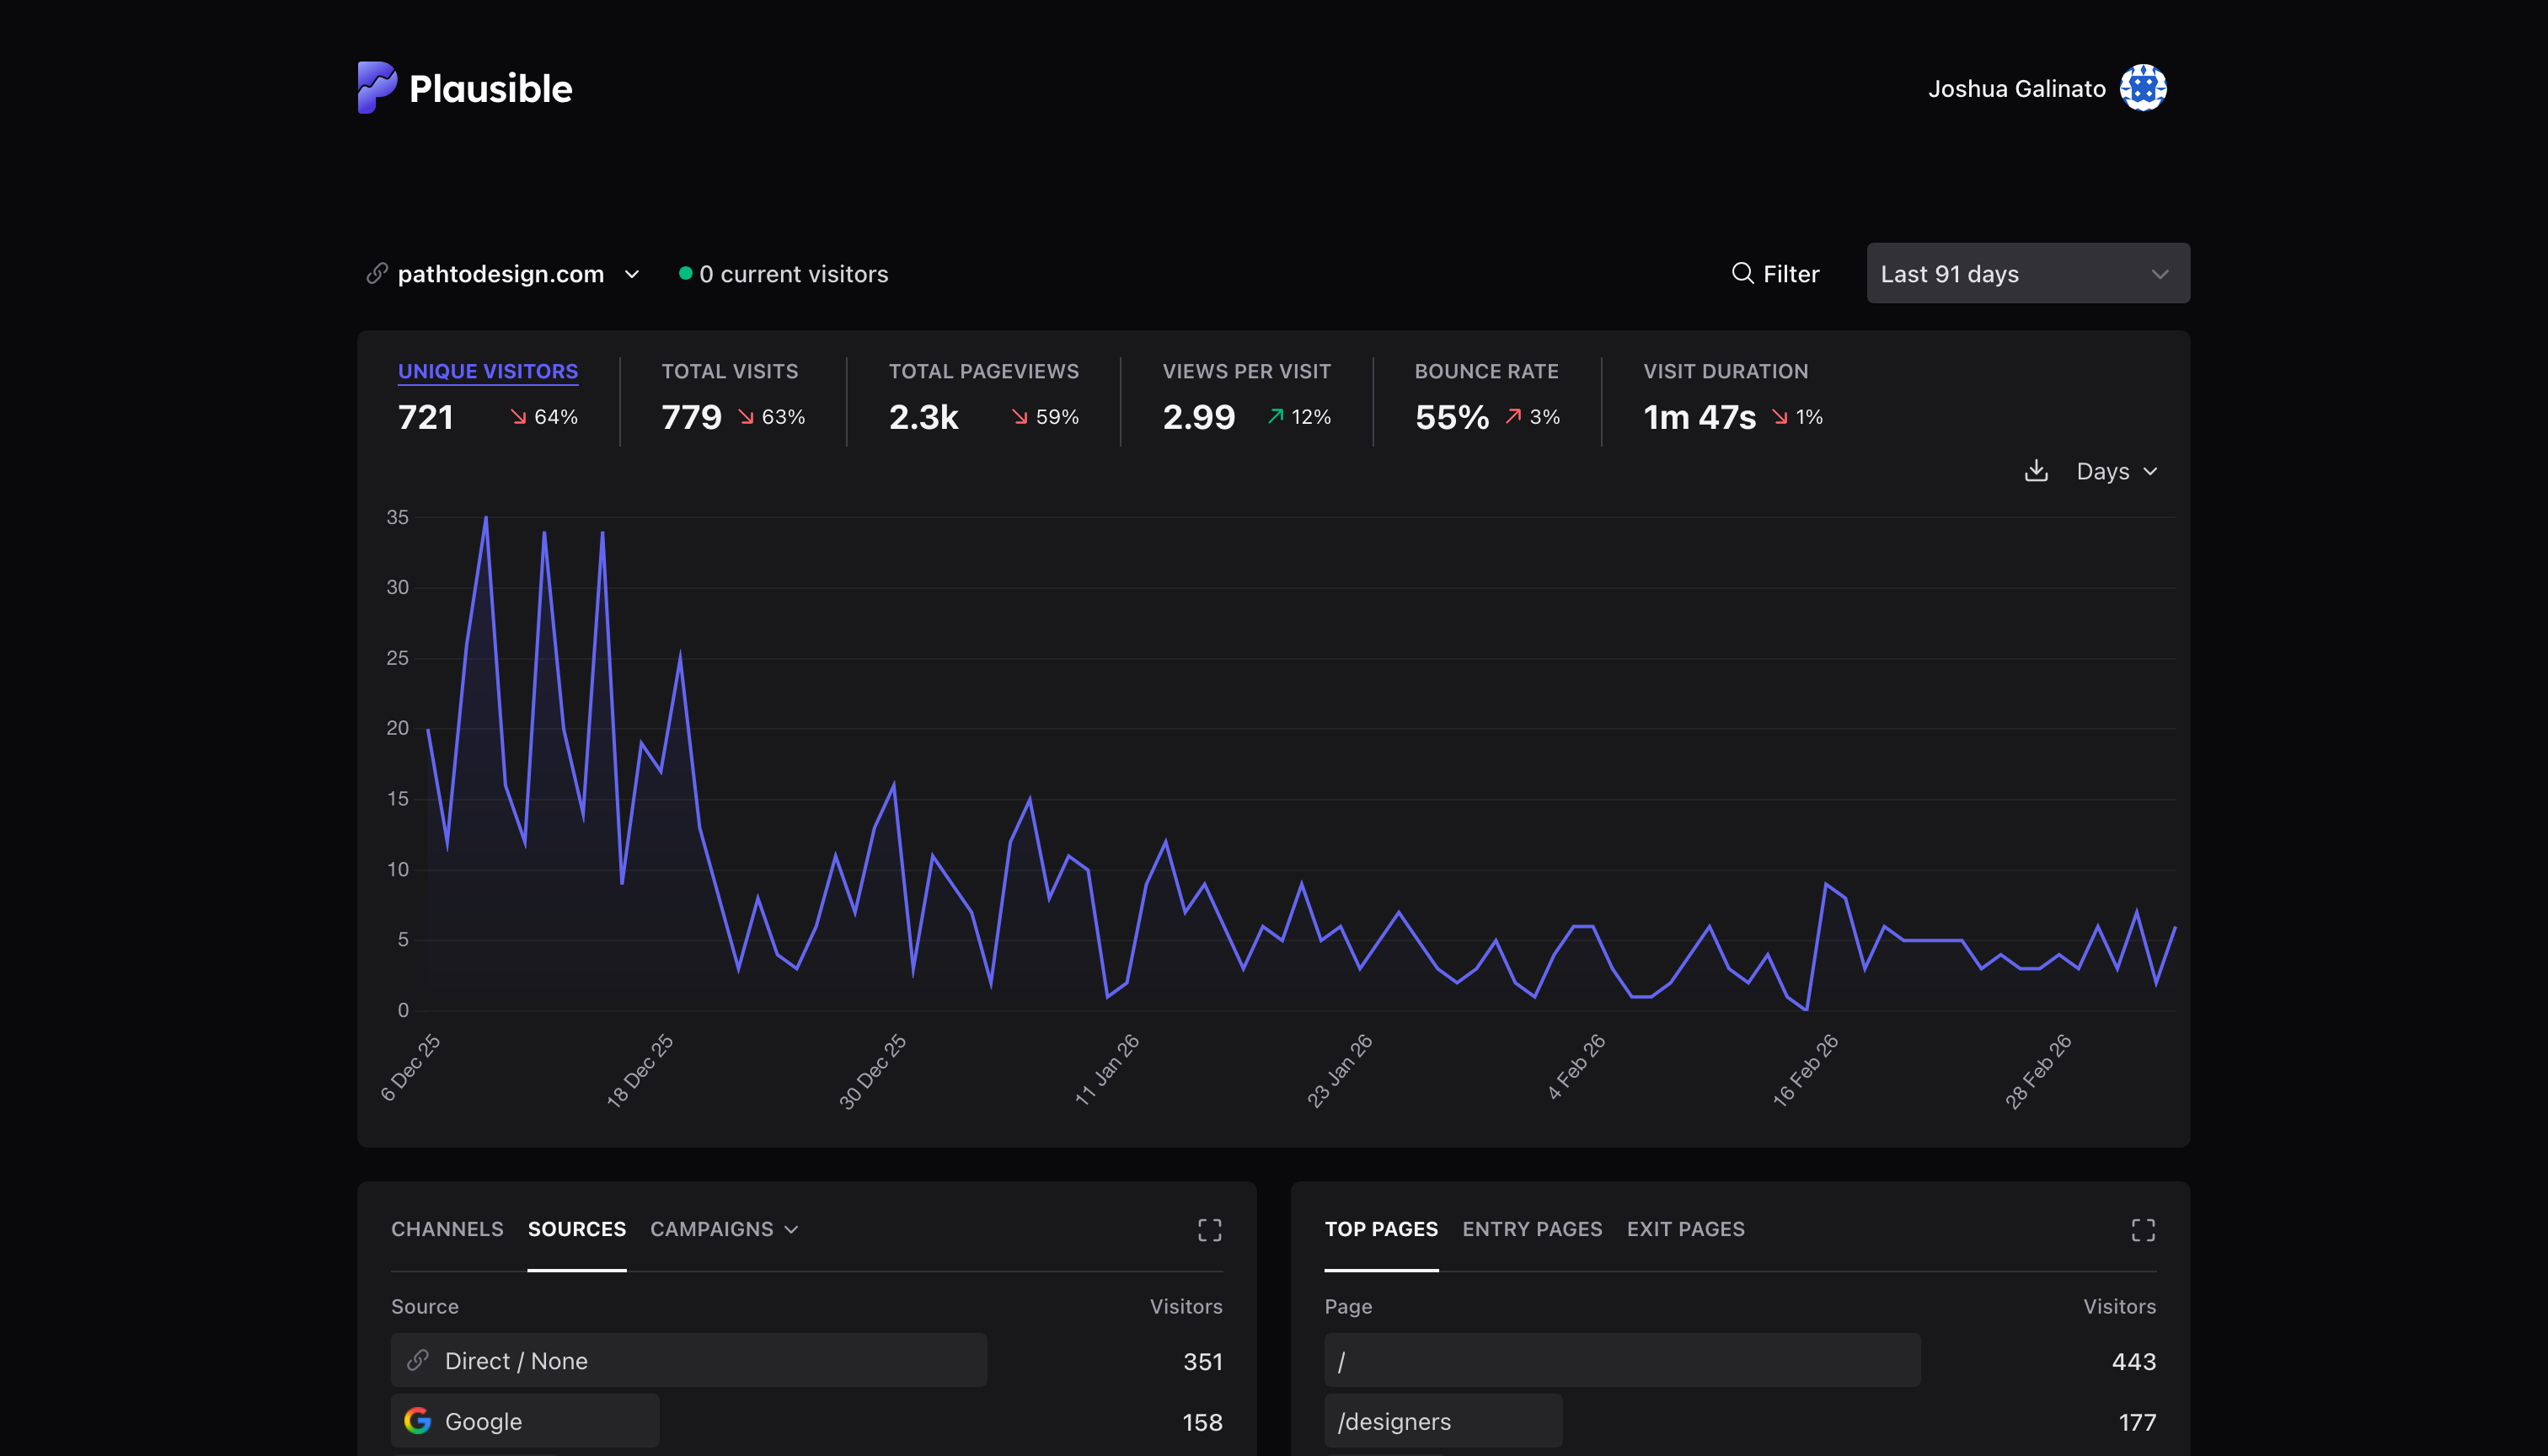This screenshot has height=1456, width=2548.
Task: Click the 0 current visitors link
Action: point(792,274)
